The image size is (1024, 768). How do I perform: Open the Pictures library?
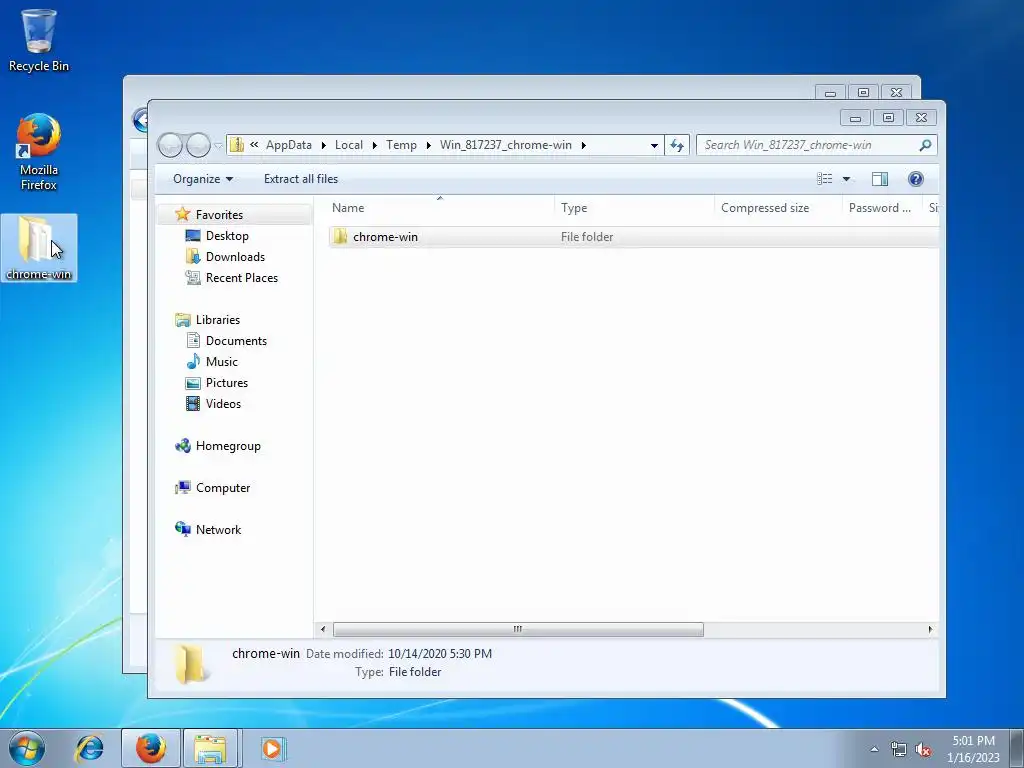click(x=227, y=383)
